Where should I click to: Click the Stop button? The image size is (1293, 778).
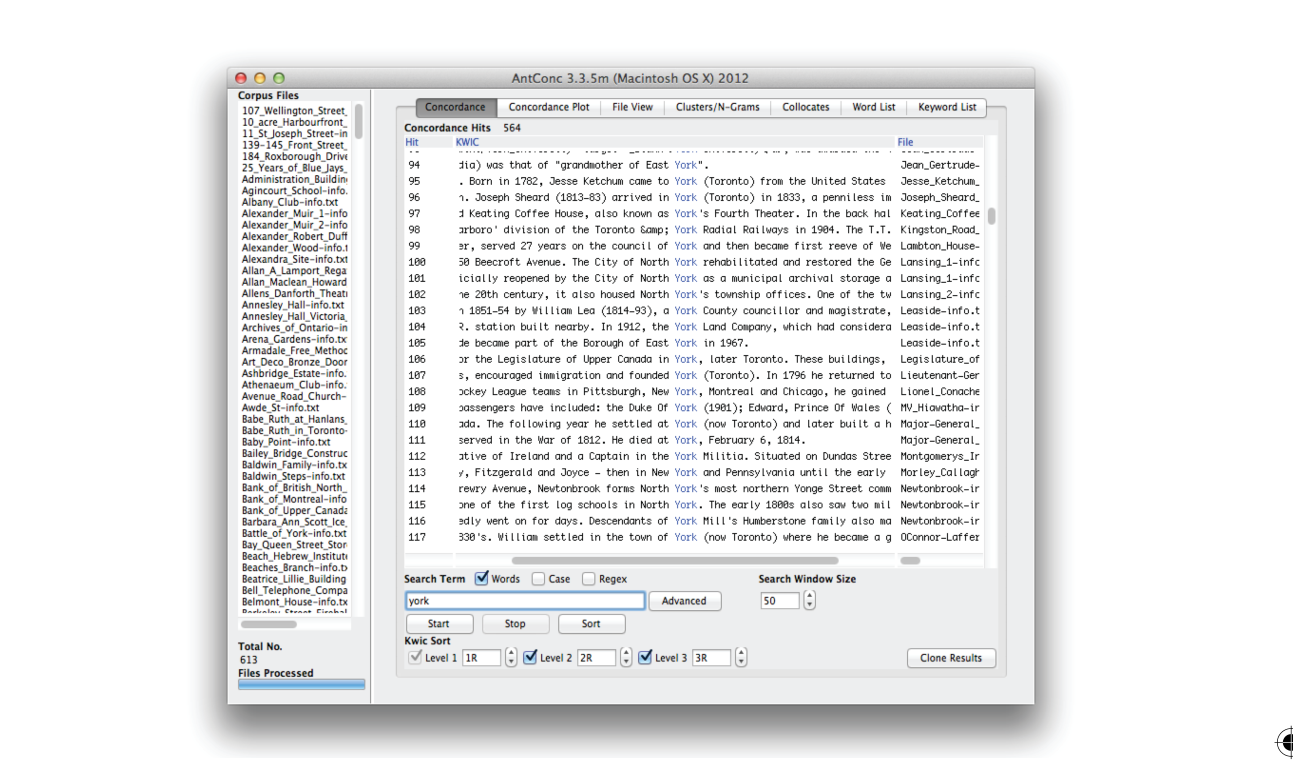515,624
